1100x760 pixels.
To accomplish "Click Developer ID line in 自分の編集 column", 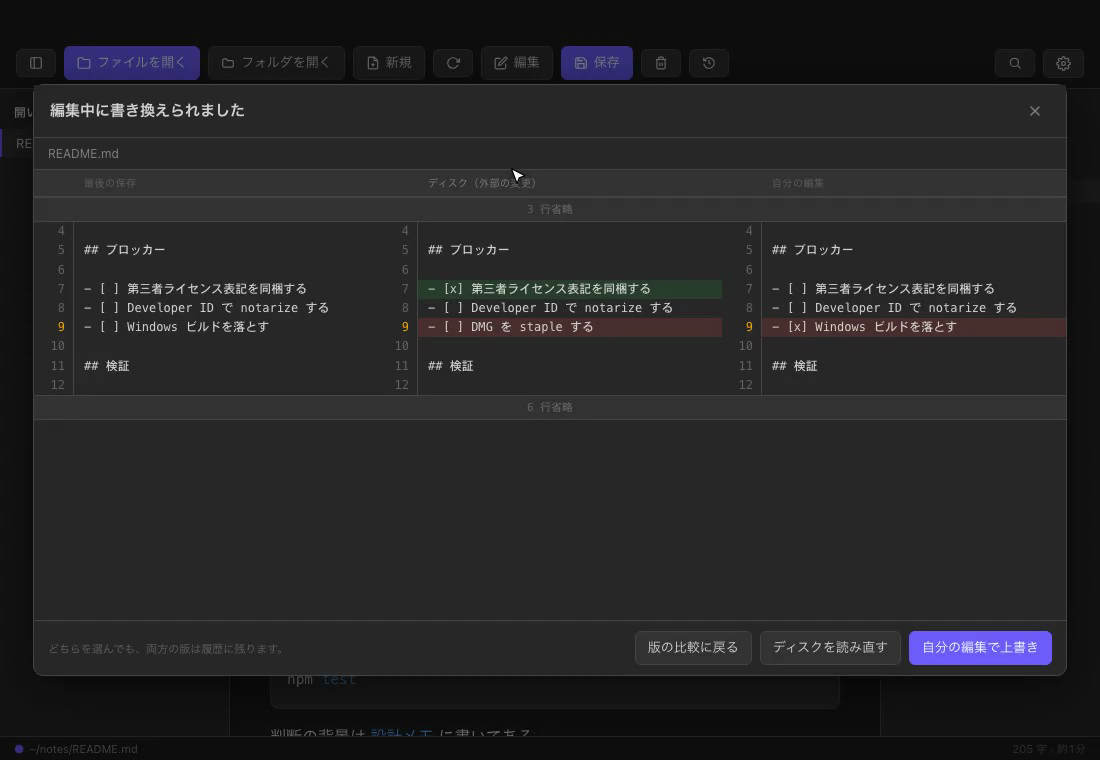I will click(x=894, y=308).
